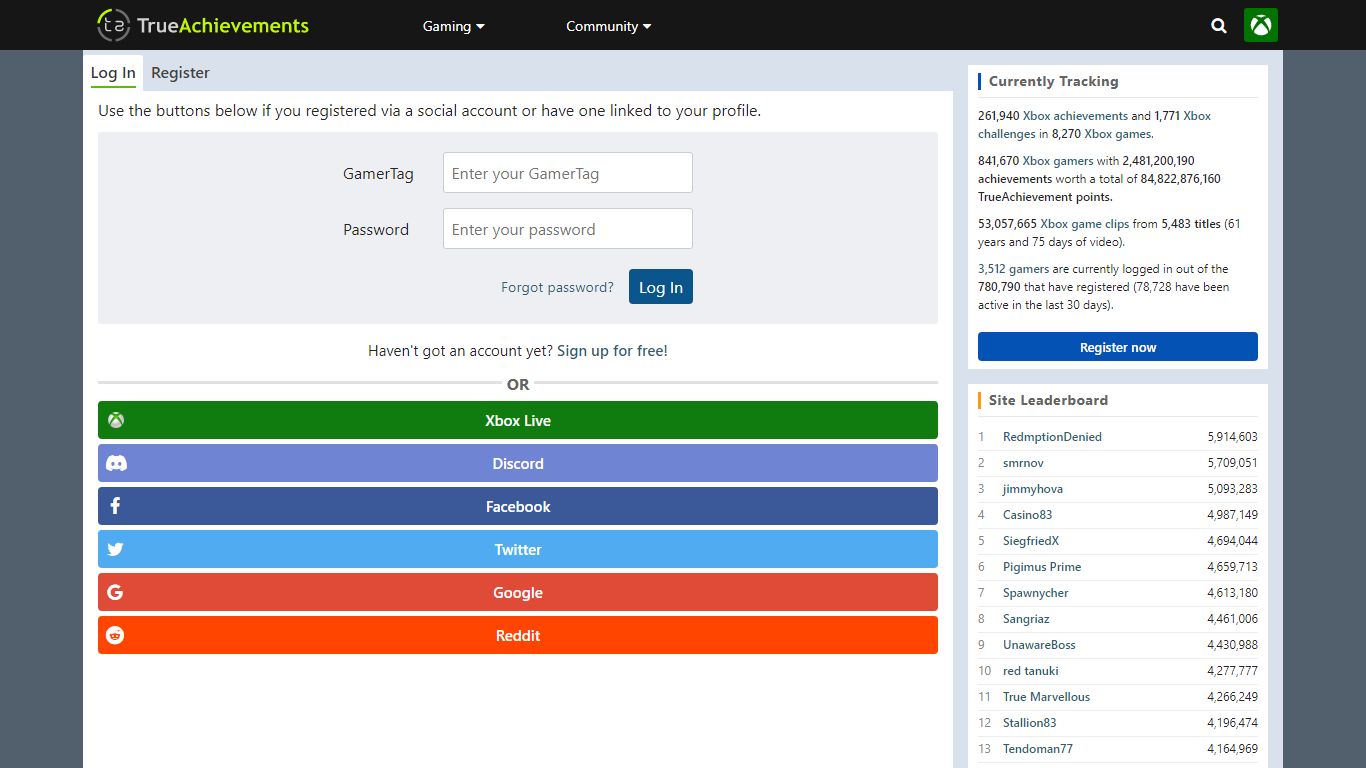The height and width of the screenshot is (768, 1366).
Task: Open Spawnycher leaderboard profile
Action: point(1036,593)
